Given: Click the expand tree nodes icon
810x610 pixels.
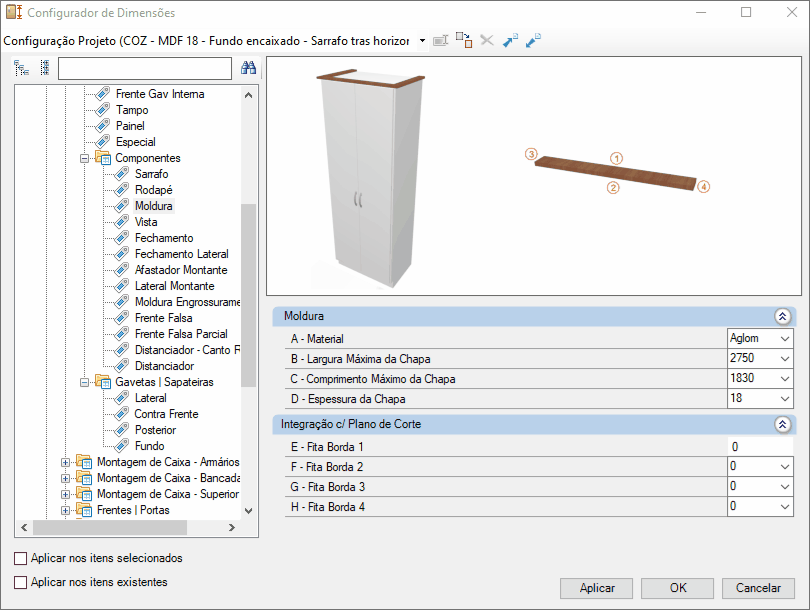Looking at the screenshot, I should point(21,68).
